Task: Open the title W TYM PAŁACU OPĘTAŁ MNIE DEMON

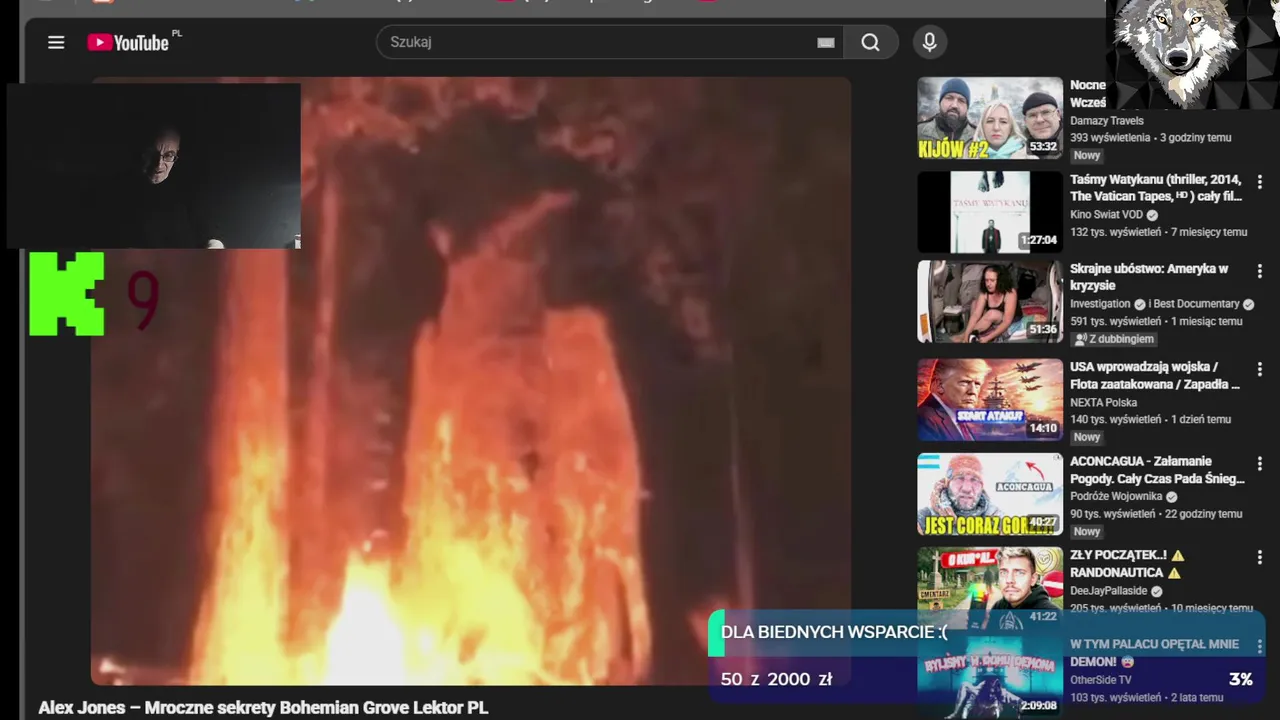Action: click(1154, 653)
